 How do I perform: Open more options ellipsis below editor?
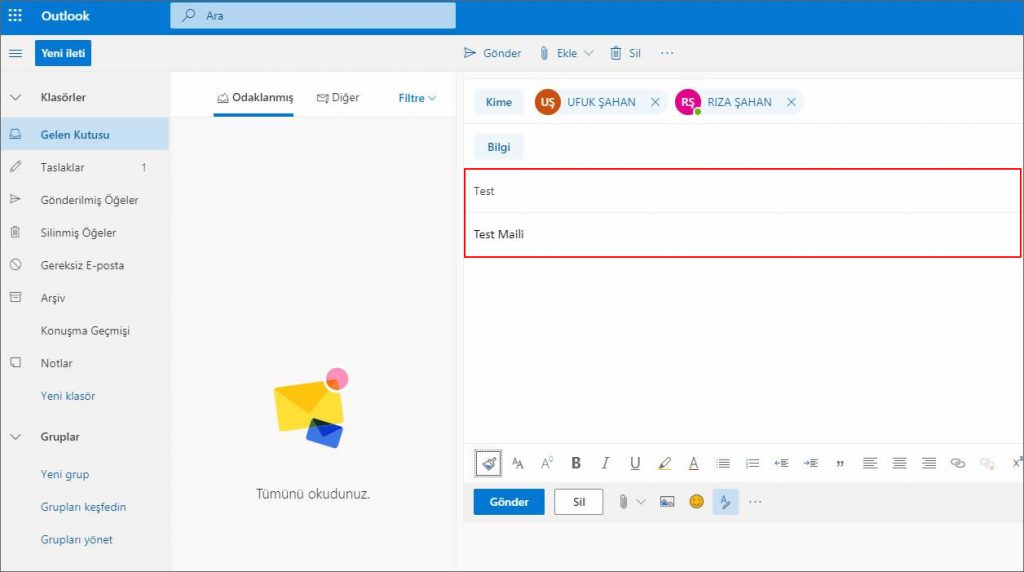[755, 501]
